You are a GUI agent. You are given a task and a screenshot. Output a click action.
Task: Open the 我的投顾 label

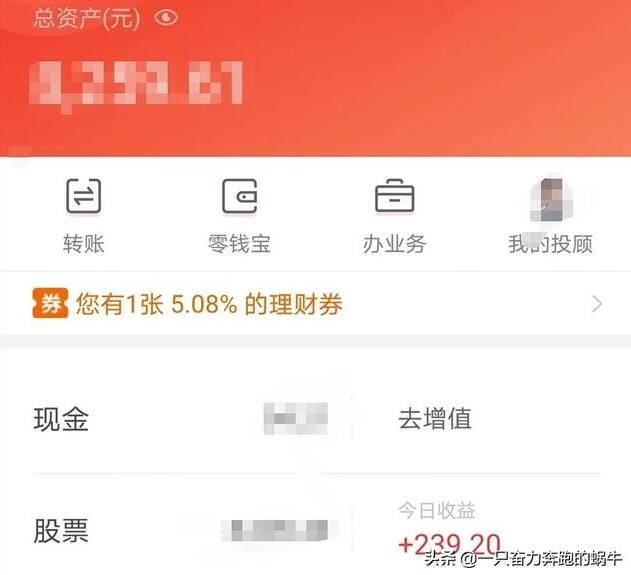(551, 244)
